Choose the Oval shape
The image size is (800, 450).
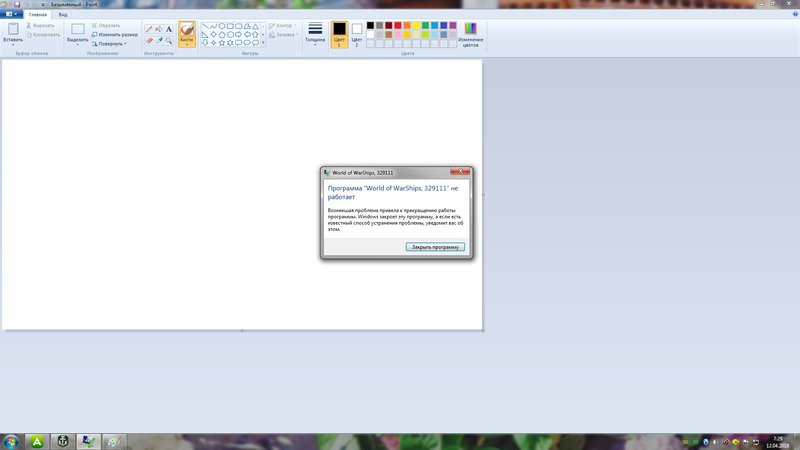pos(222,26)
